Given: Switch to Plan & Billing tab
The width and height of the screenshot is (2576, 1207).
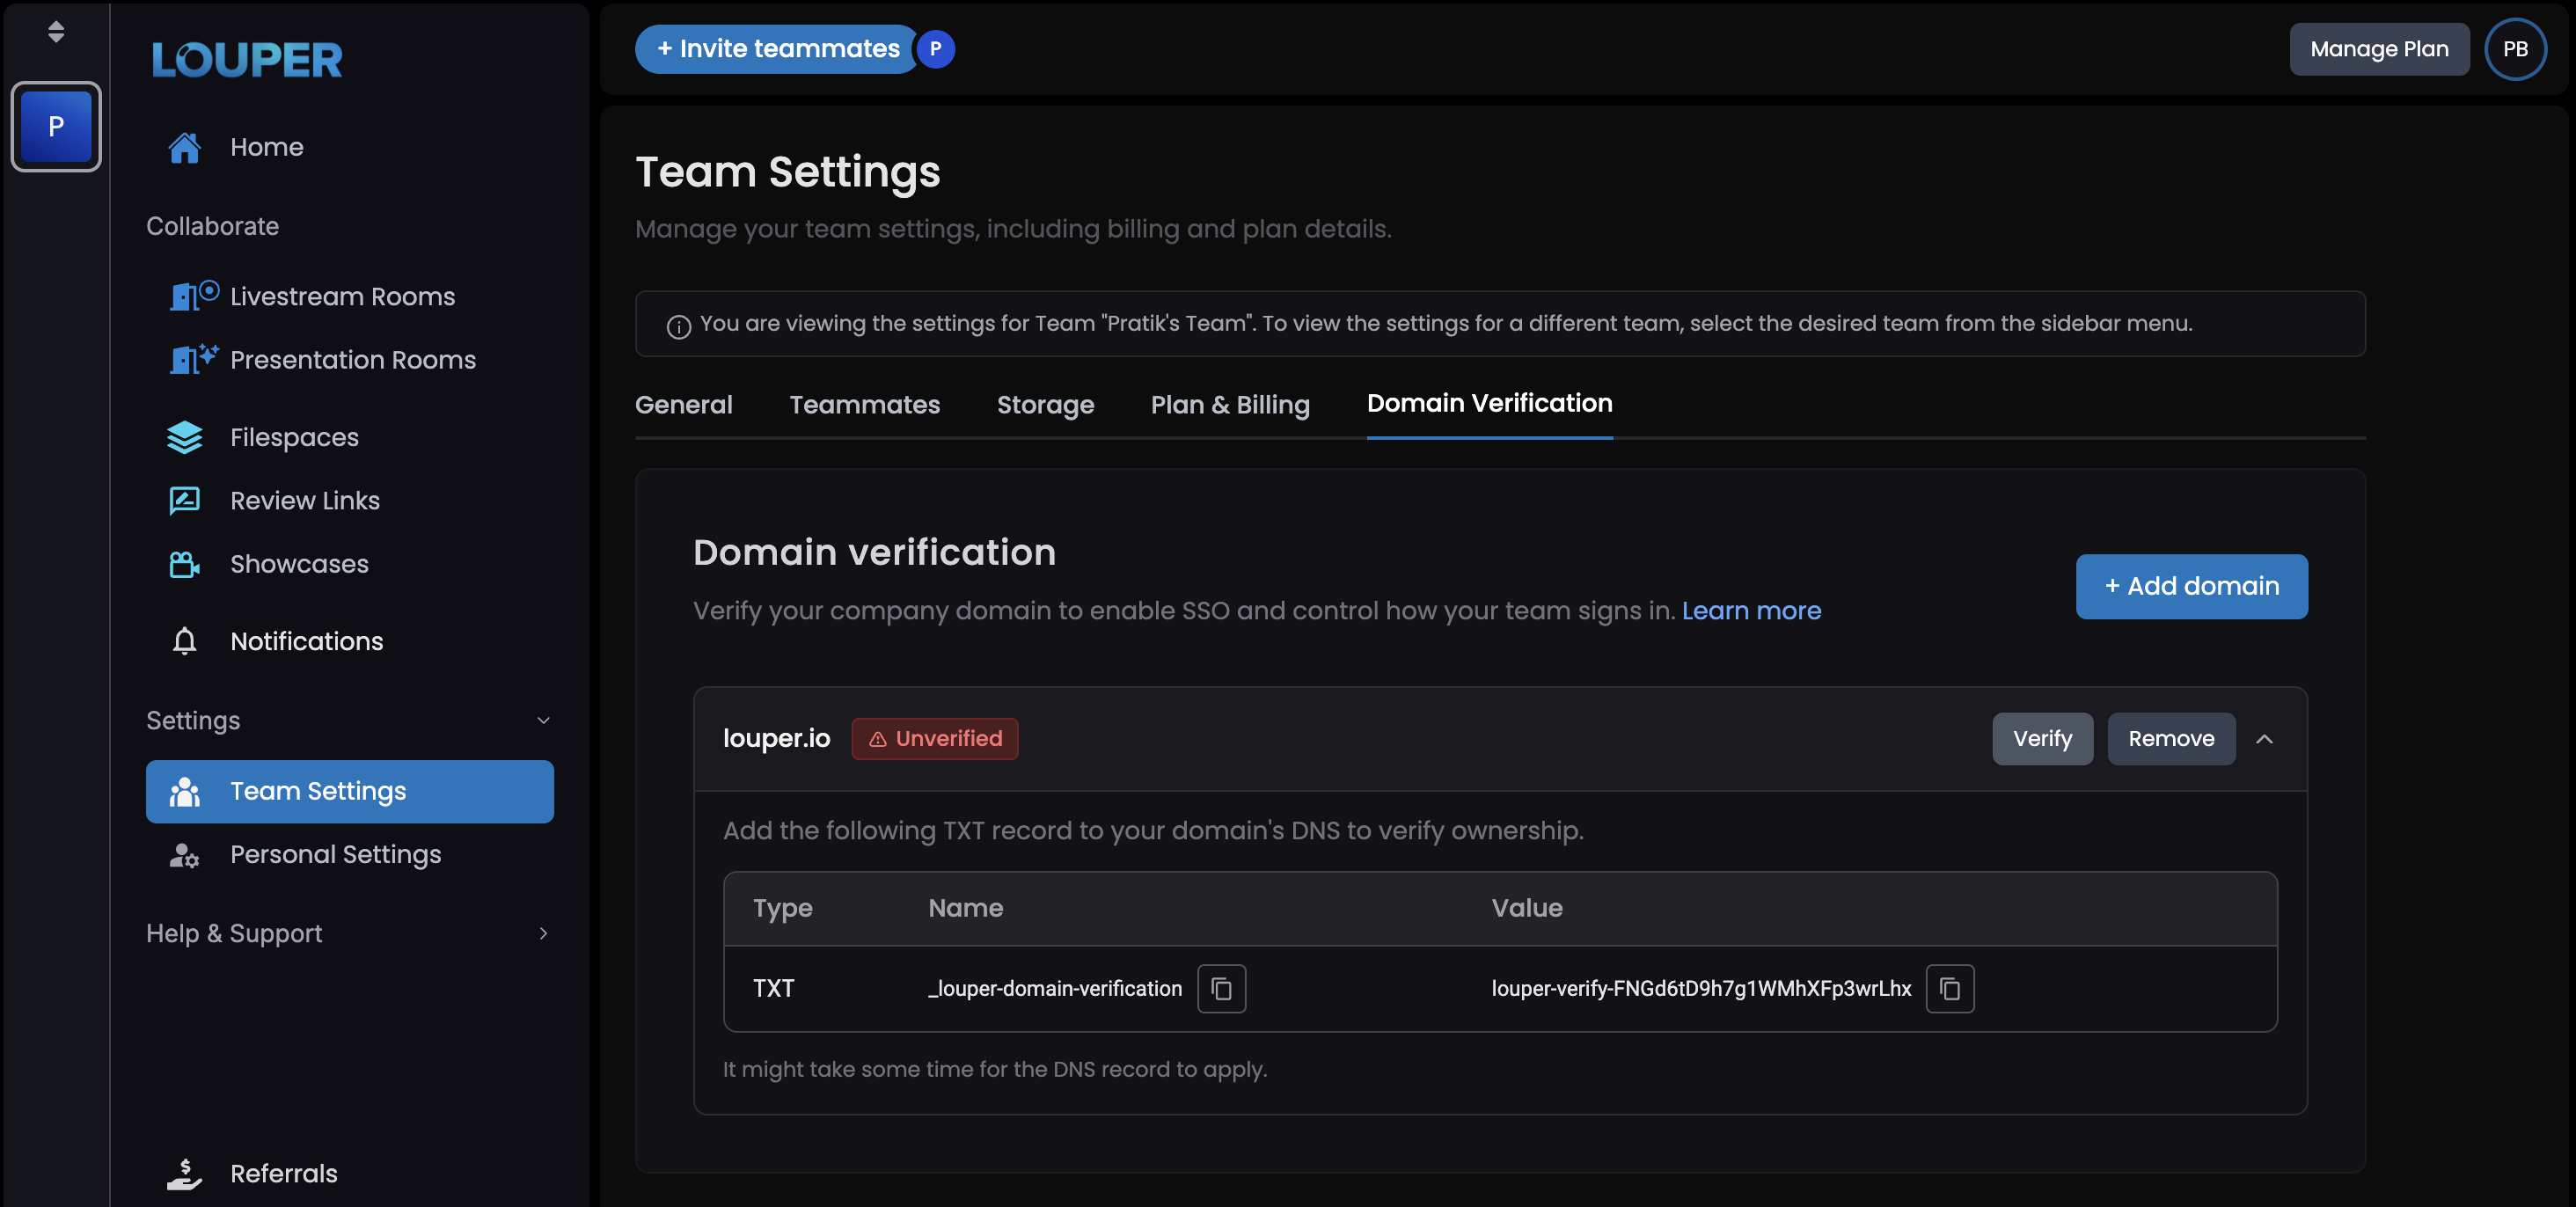Looking at the screenshot, I should point(1229,405).
